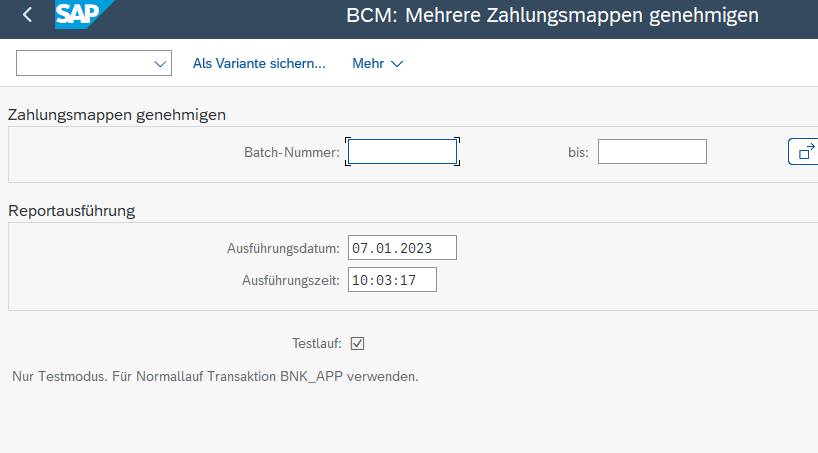Click the Ausführungsdatum label
The image size is (818, 453).
pos(284,248)
